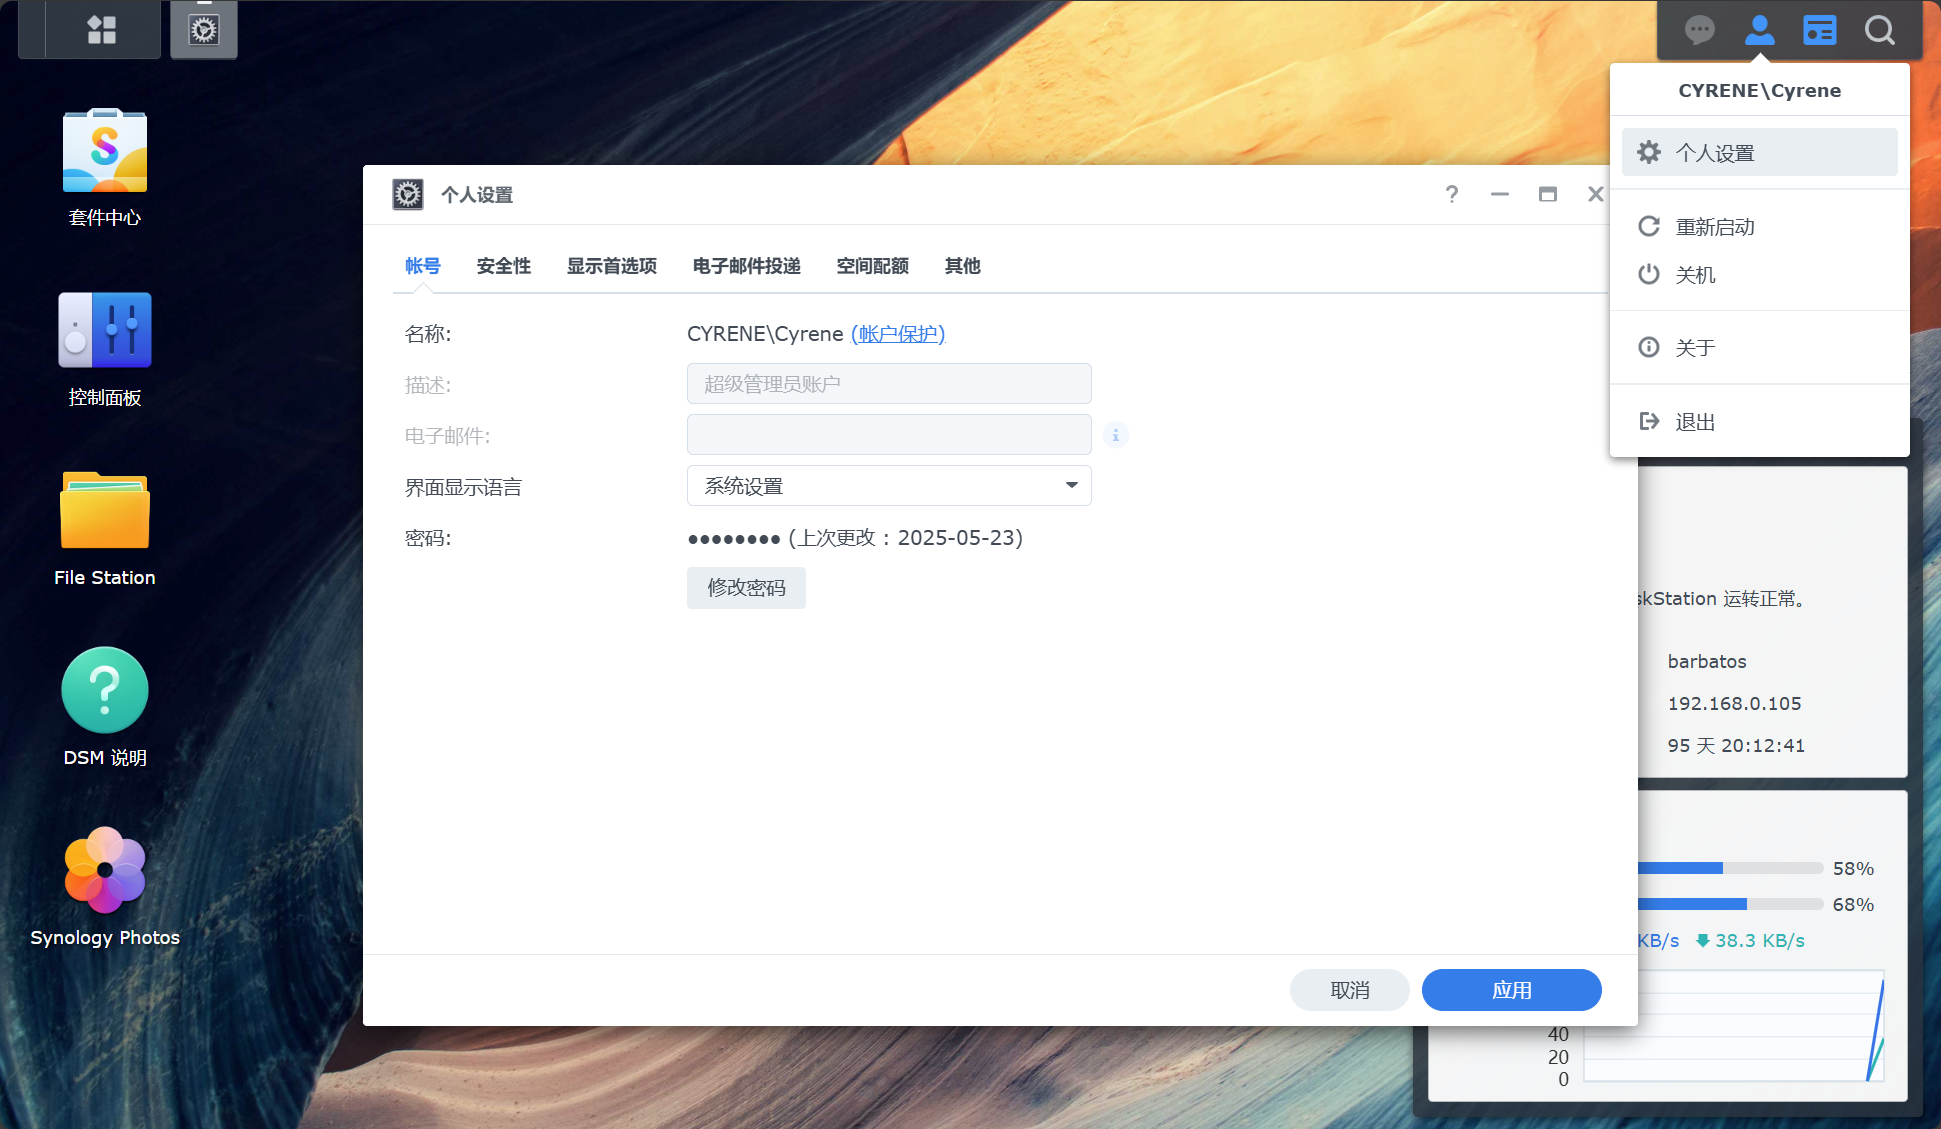The width and height of the screenshot is (1941, 1129).
Task: Choose 重新启动 from user menu
Action: [x=1759, y=226]
